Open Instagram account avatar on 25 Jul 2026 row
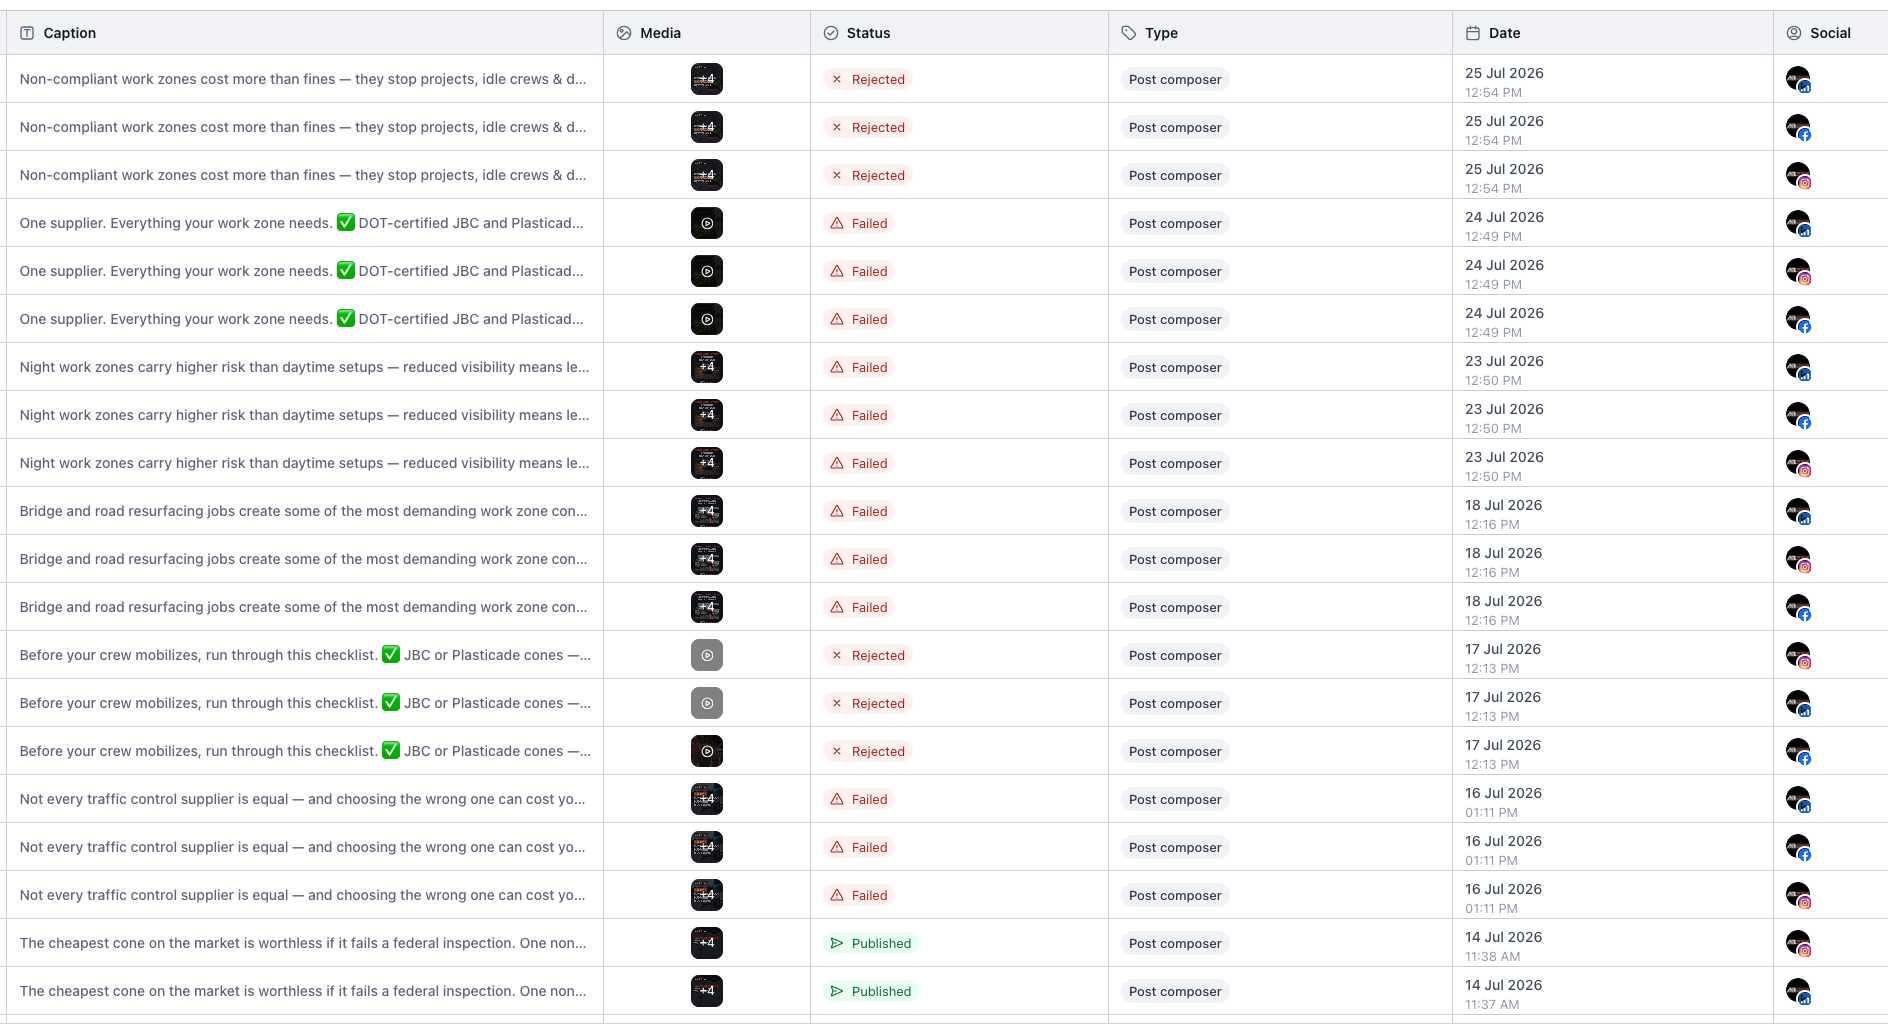Image resolution: width=1888 pixels, height=1025 pixels. click(1798, 175)
